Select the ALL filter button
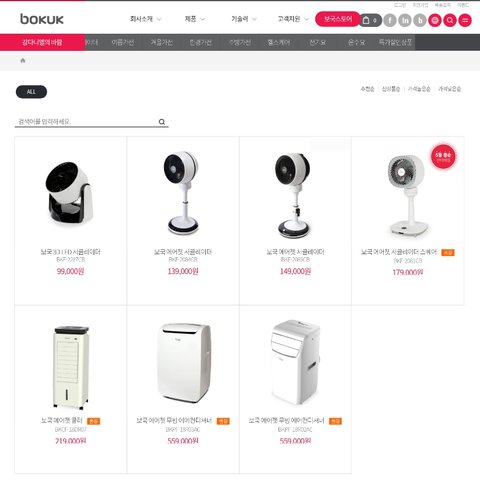 click(31, 92)
